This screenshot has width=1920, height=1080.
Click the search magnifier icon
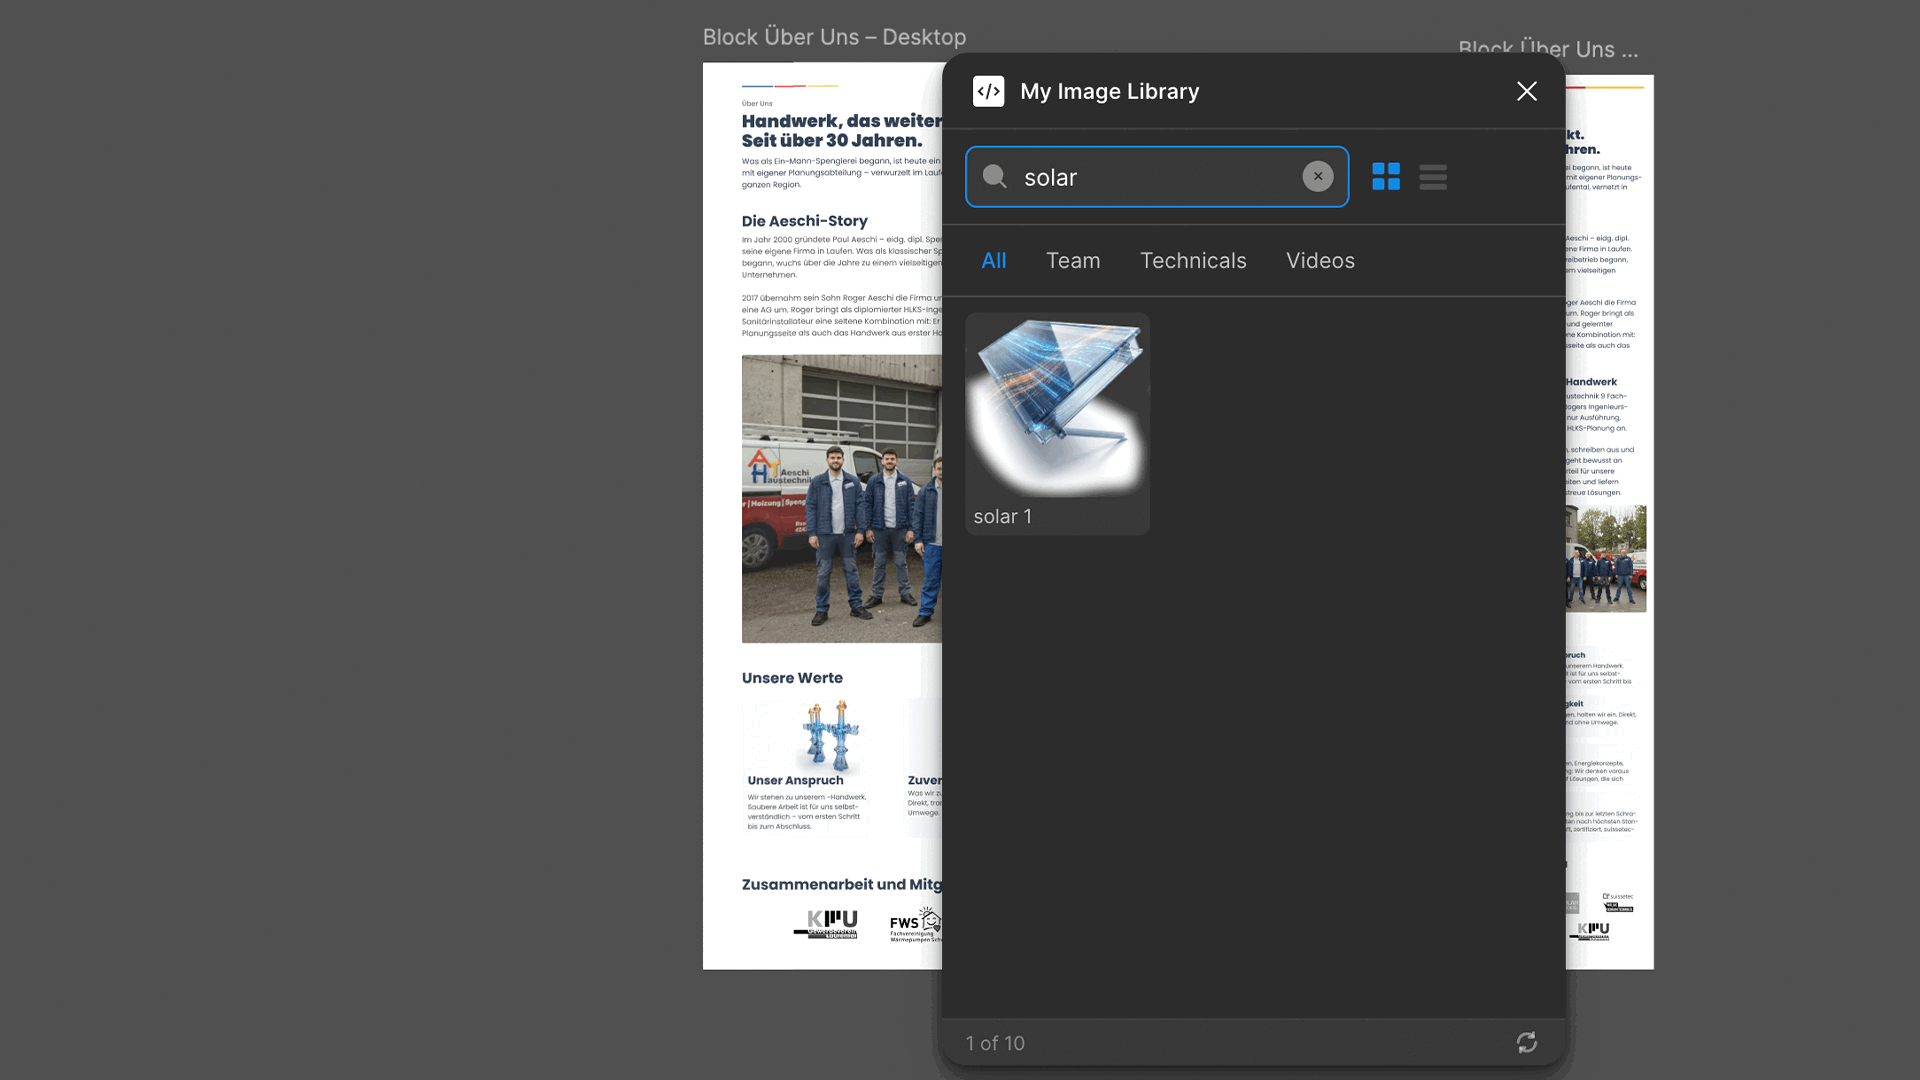pyautogui.click(x=994, y=177)
